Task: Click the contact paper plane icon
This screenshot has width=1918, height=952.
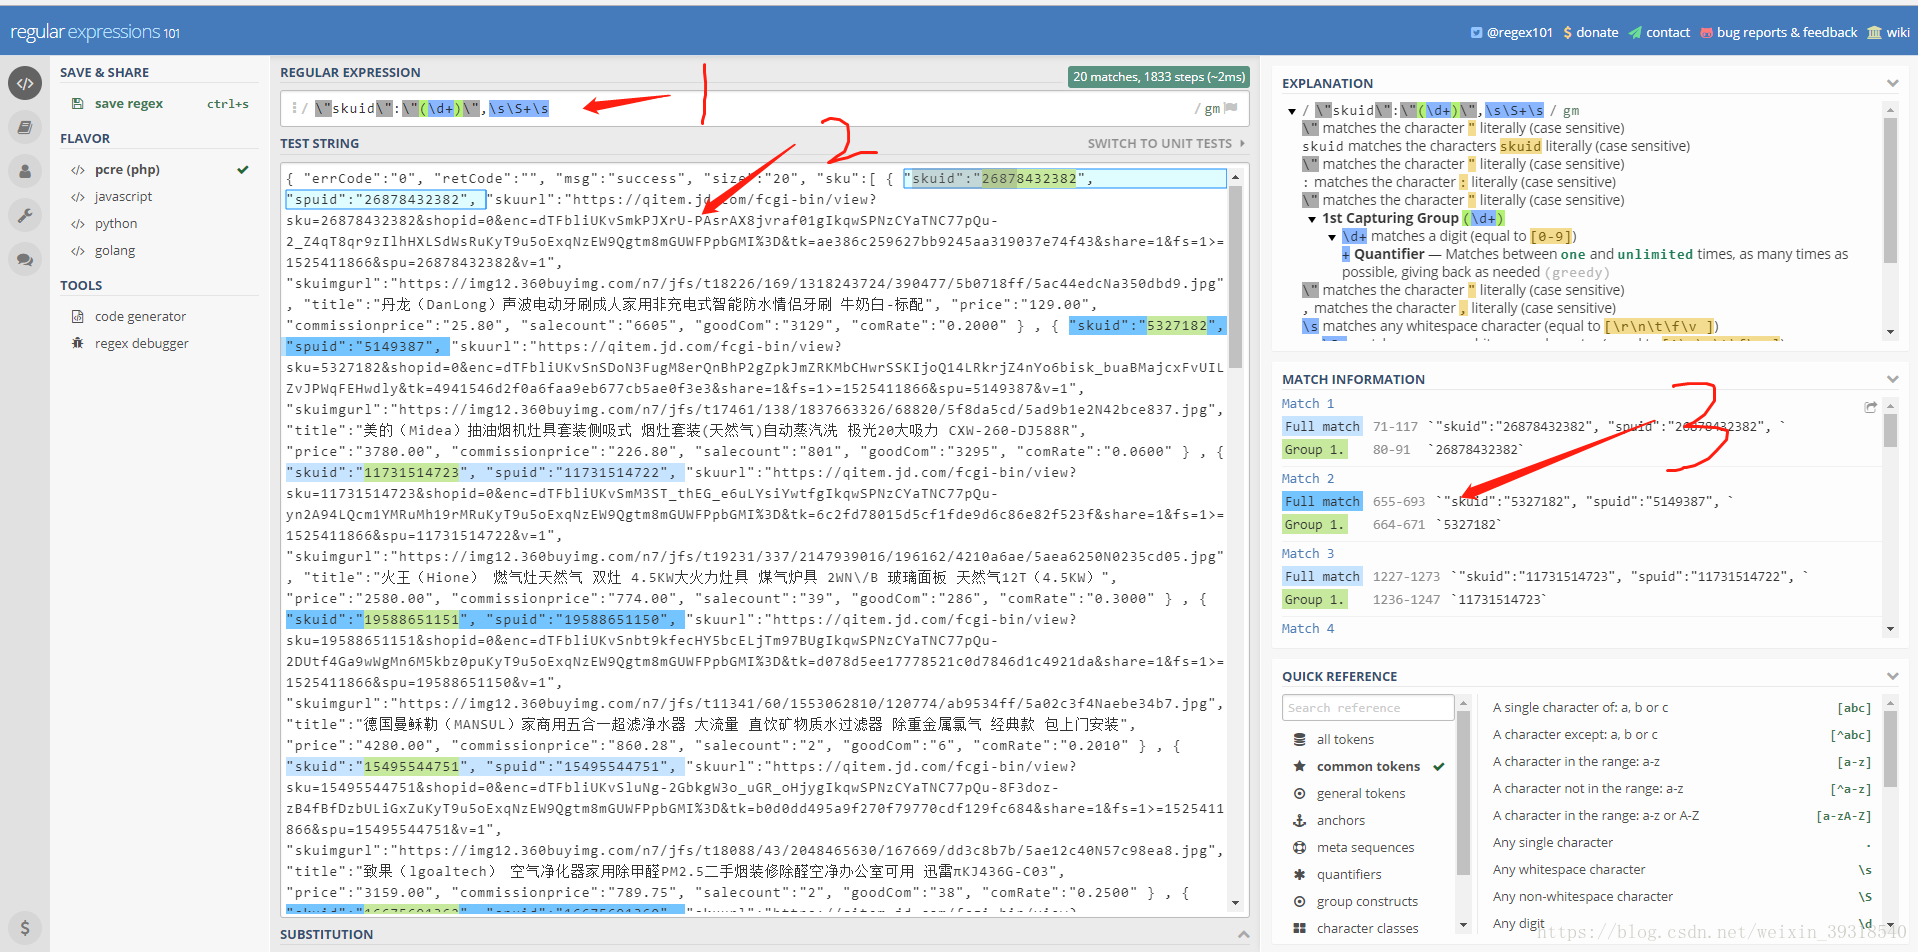Action: click(1635, 32)
